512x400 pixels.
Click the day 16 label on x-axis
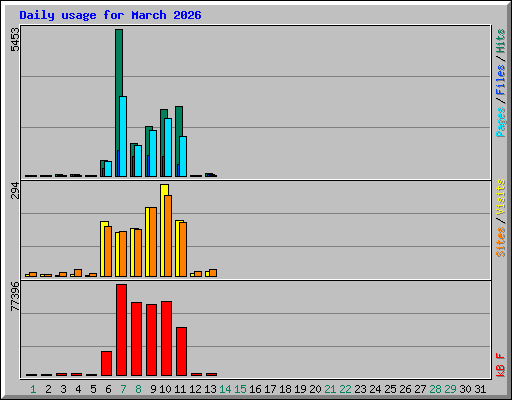tap(255, 389)
